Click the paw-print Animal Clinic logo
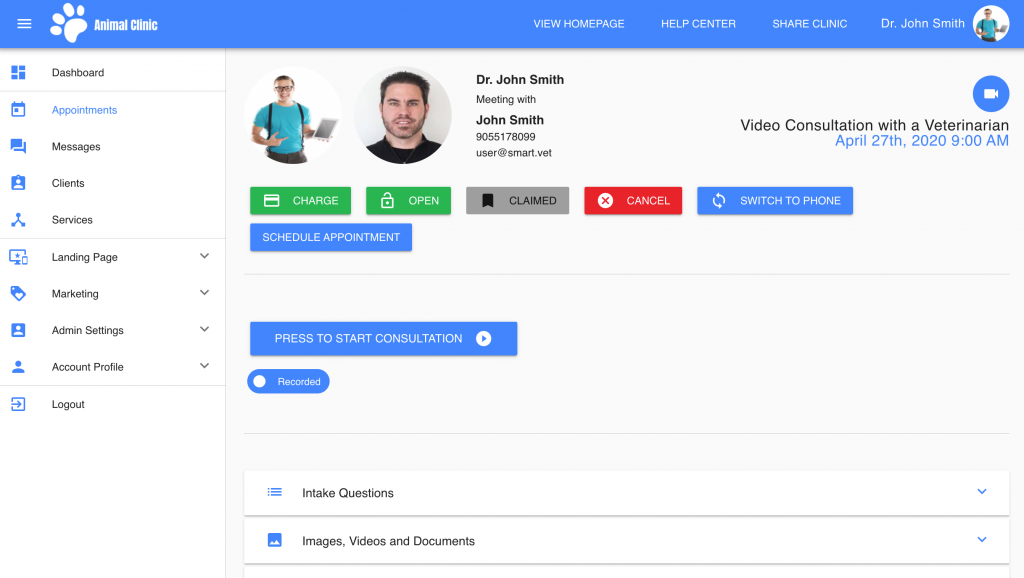The height and width of the screenshot is (578, 1024). (68, 22)
